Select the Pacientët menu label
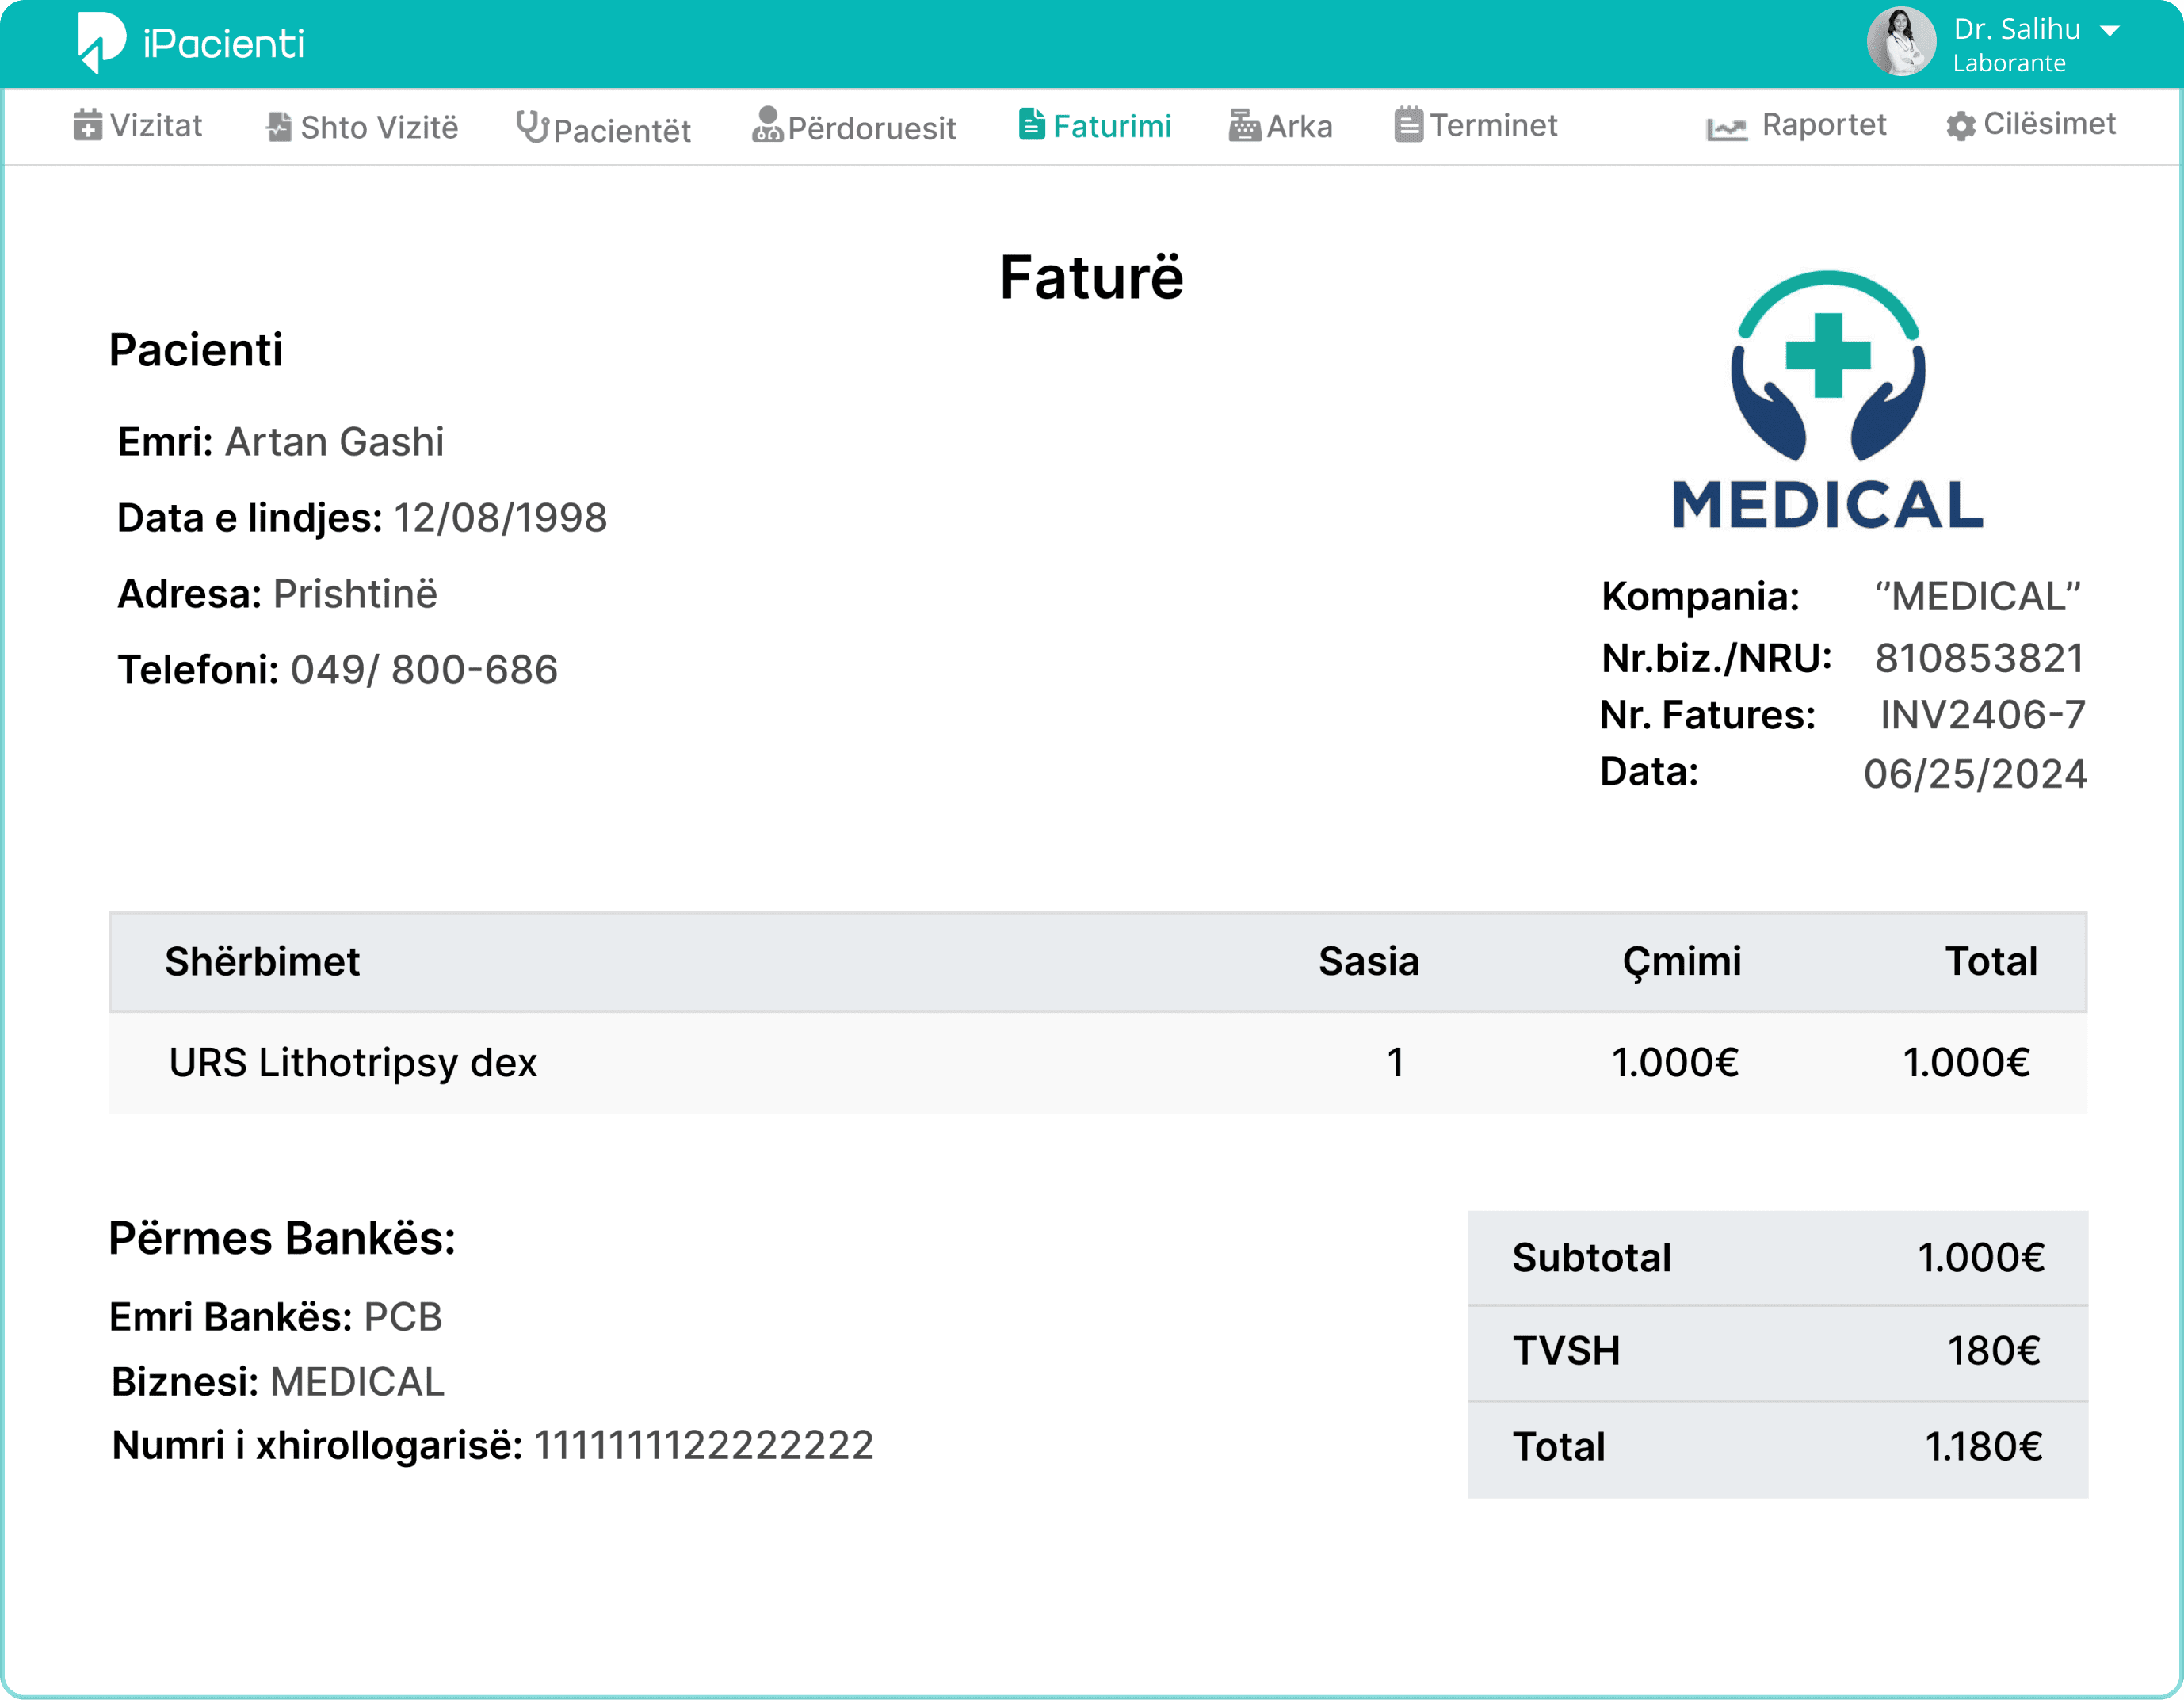 pos(622,130)
